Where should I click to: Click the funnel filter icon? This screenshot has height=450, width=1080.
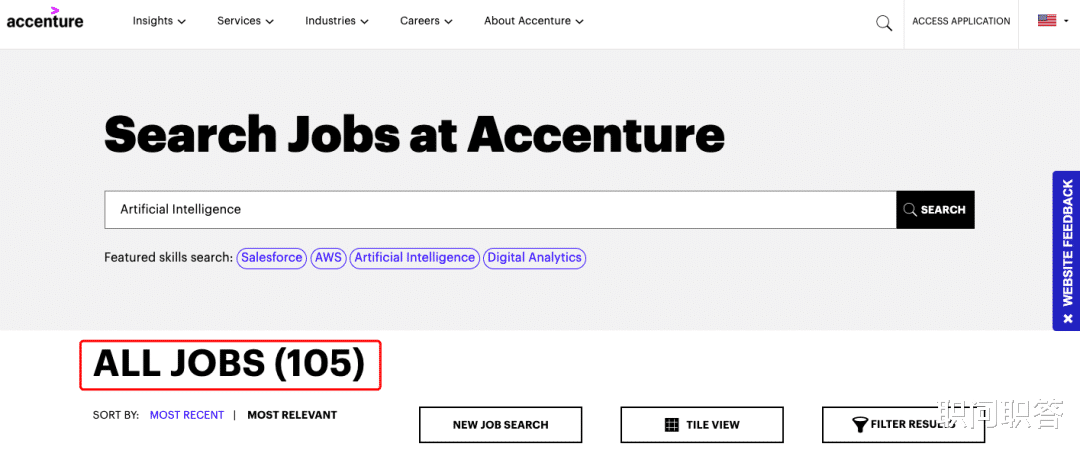click(859, 425)
